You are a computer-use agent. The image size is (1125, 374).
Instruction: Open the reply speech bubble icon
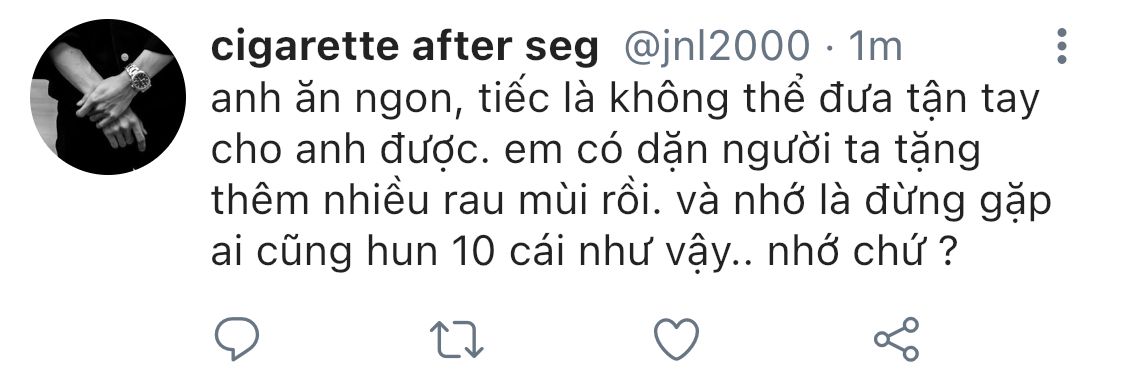237,339
